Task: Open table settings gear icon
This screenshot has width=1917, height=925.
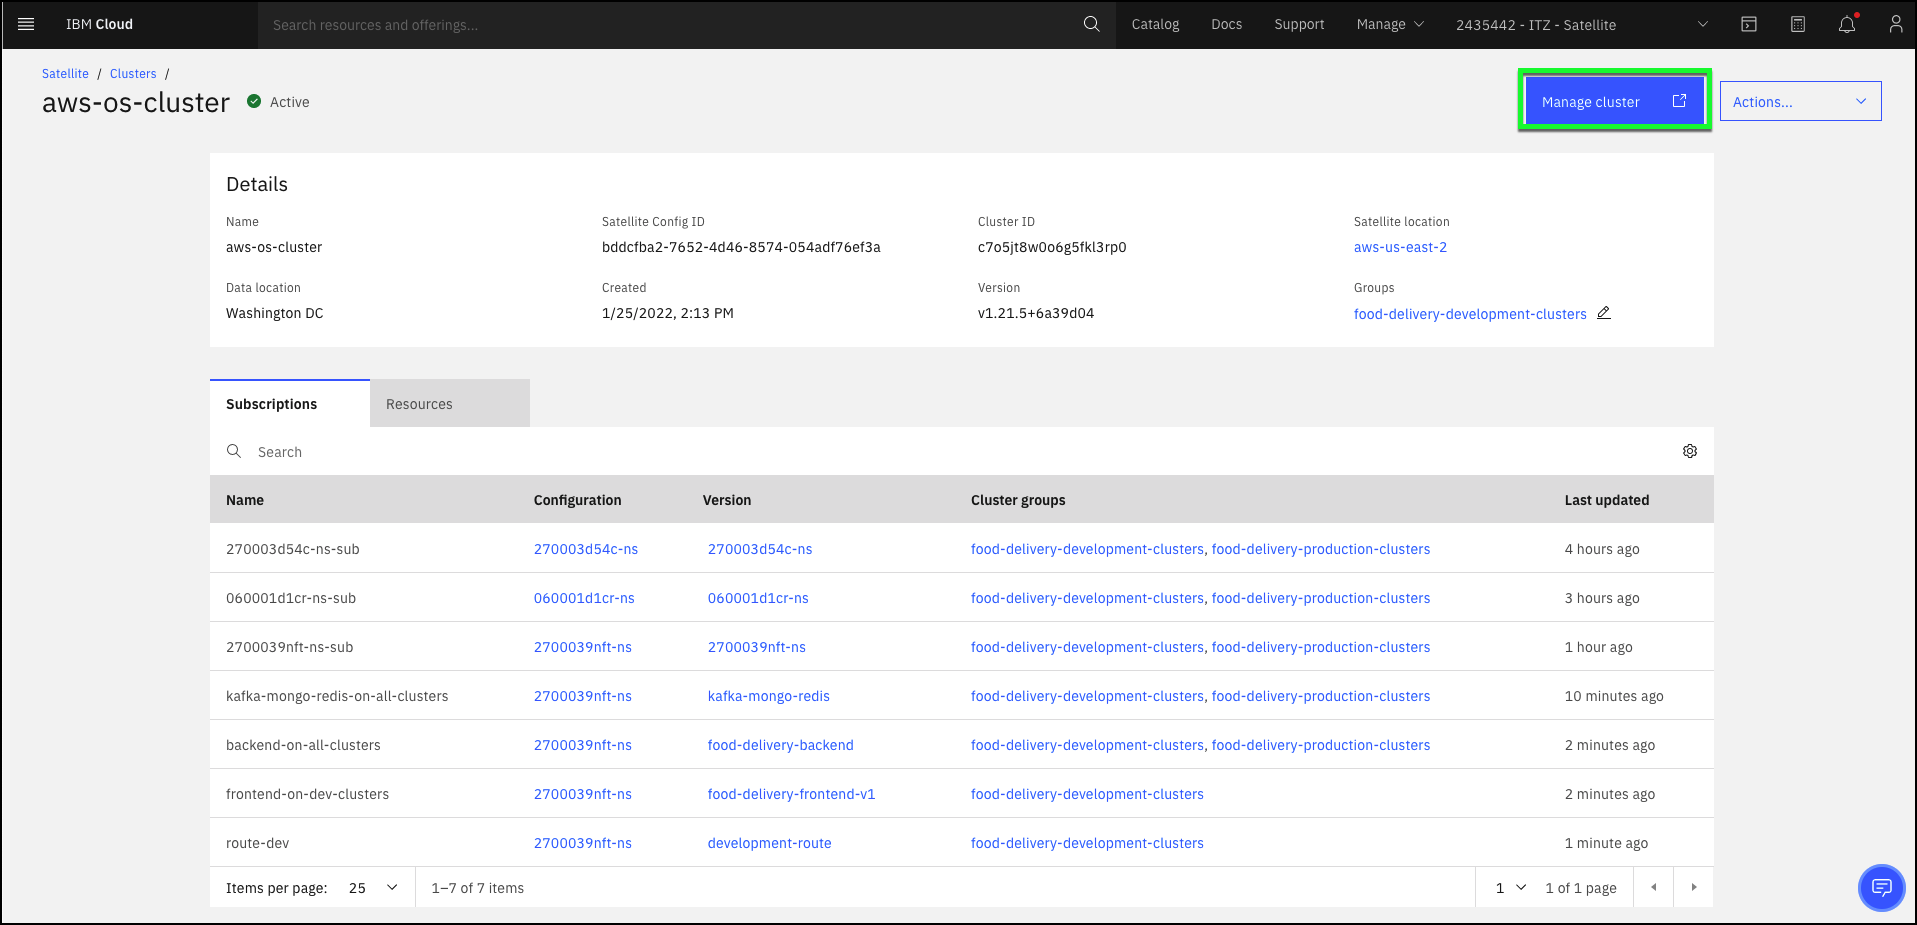Action: click(x=1690, y=451)
